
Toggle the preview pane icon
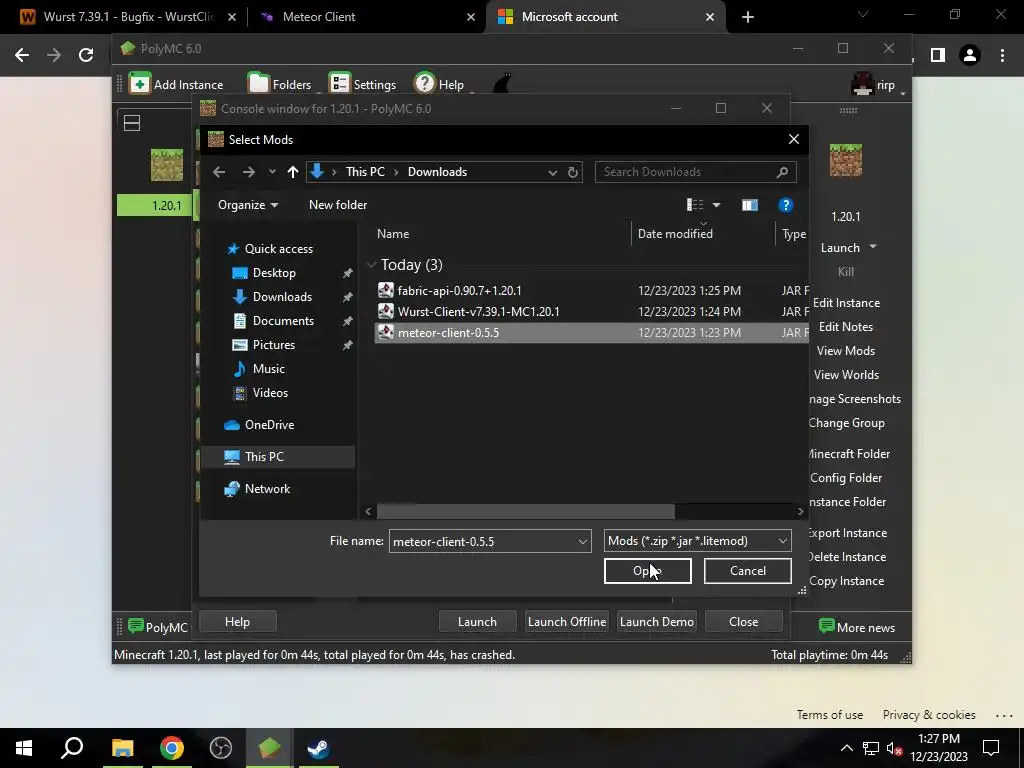(750, 205)
